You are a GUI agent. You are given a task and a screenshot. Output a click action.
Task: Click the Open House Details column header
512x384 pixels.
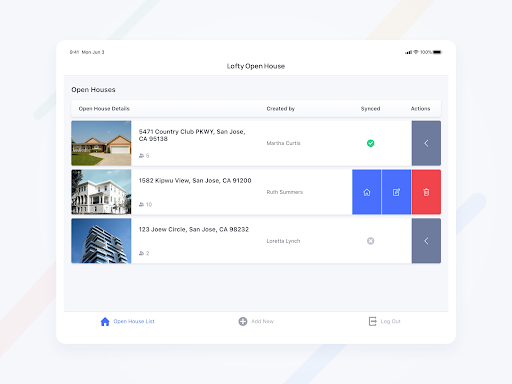click(104, 109)
